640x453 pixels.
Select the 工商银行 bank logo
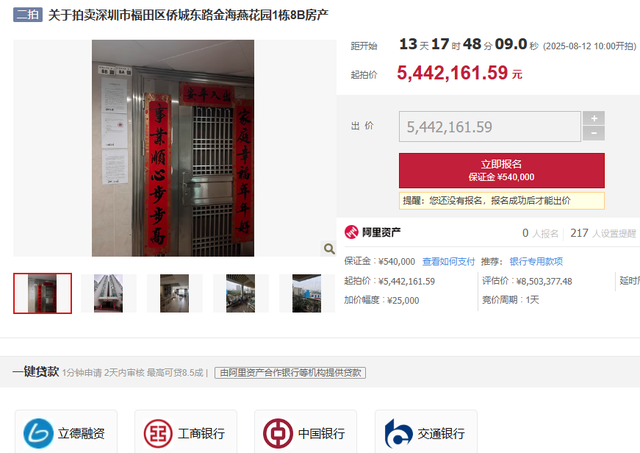(x=158, y=433)
